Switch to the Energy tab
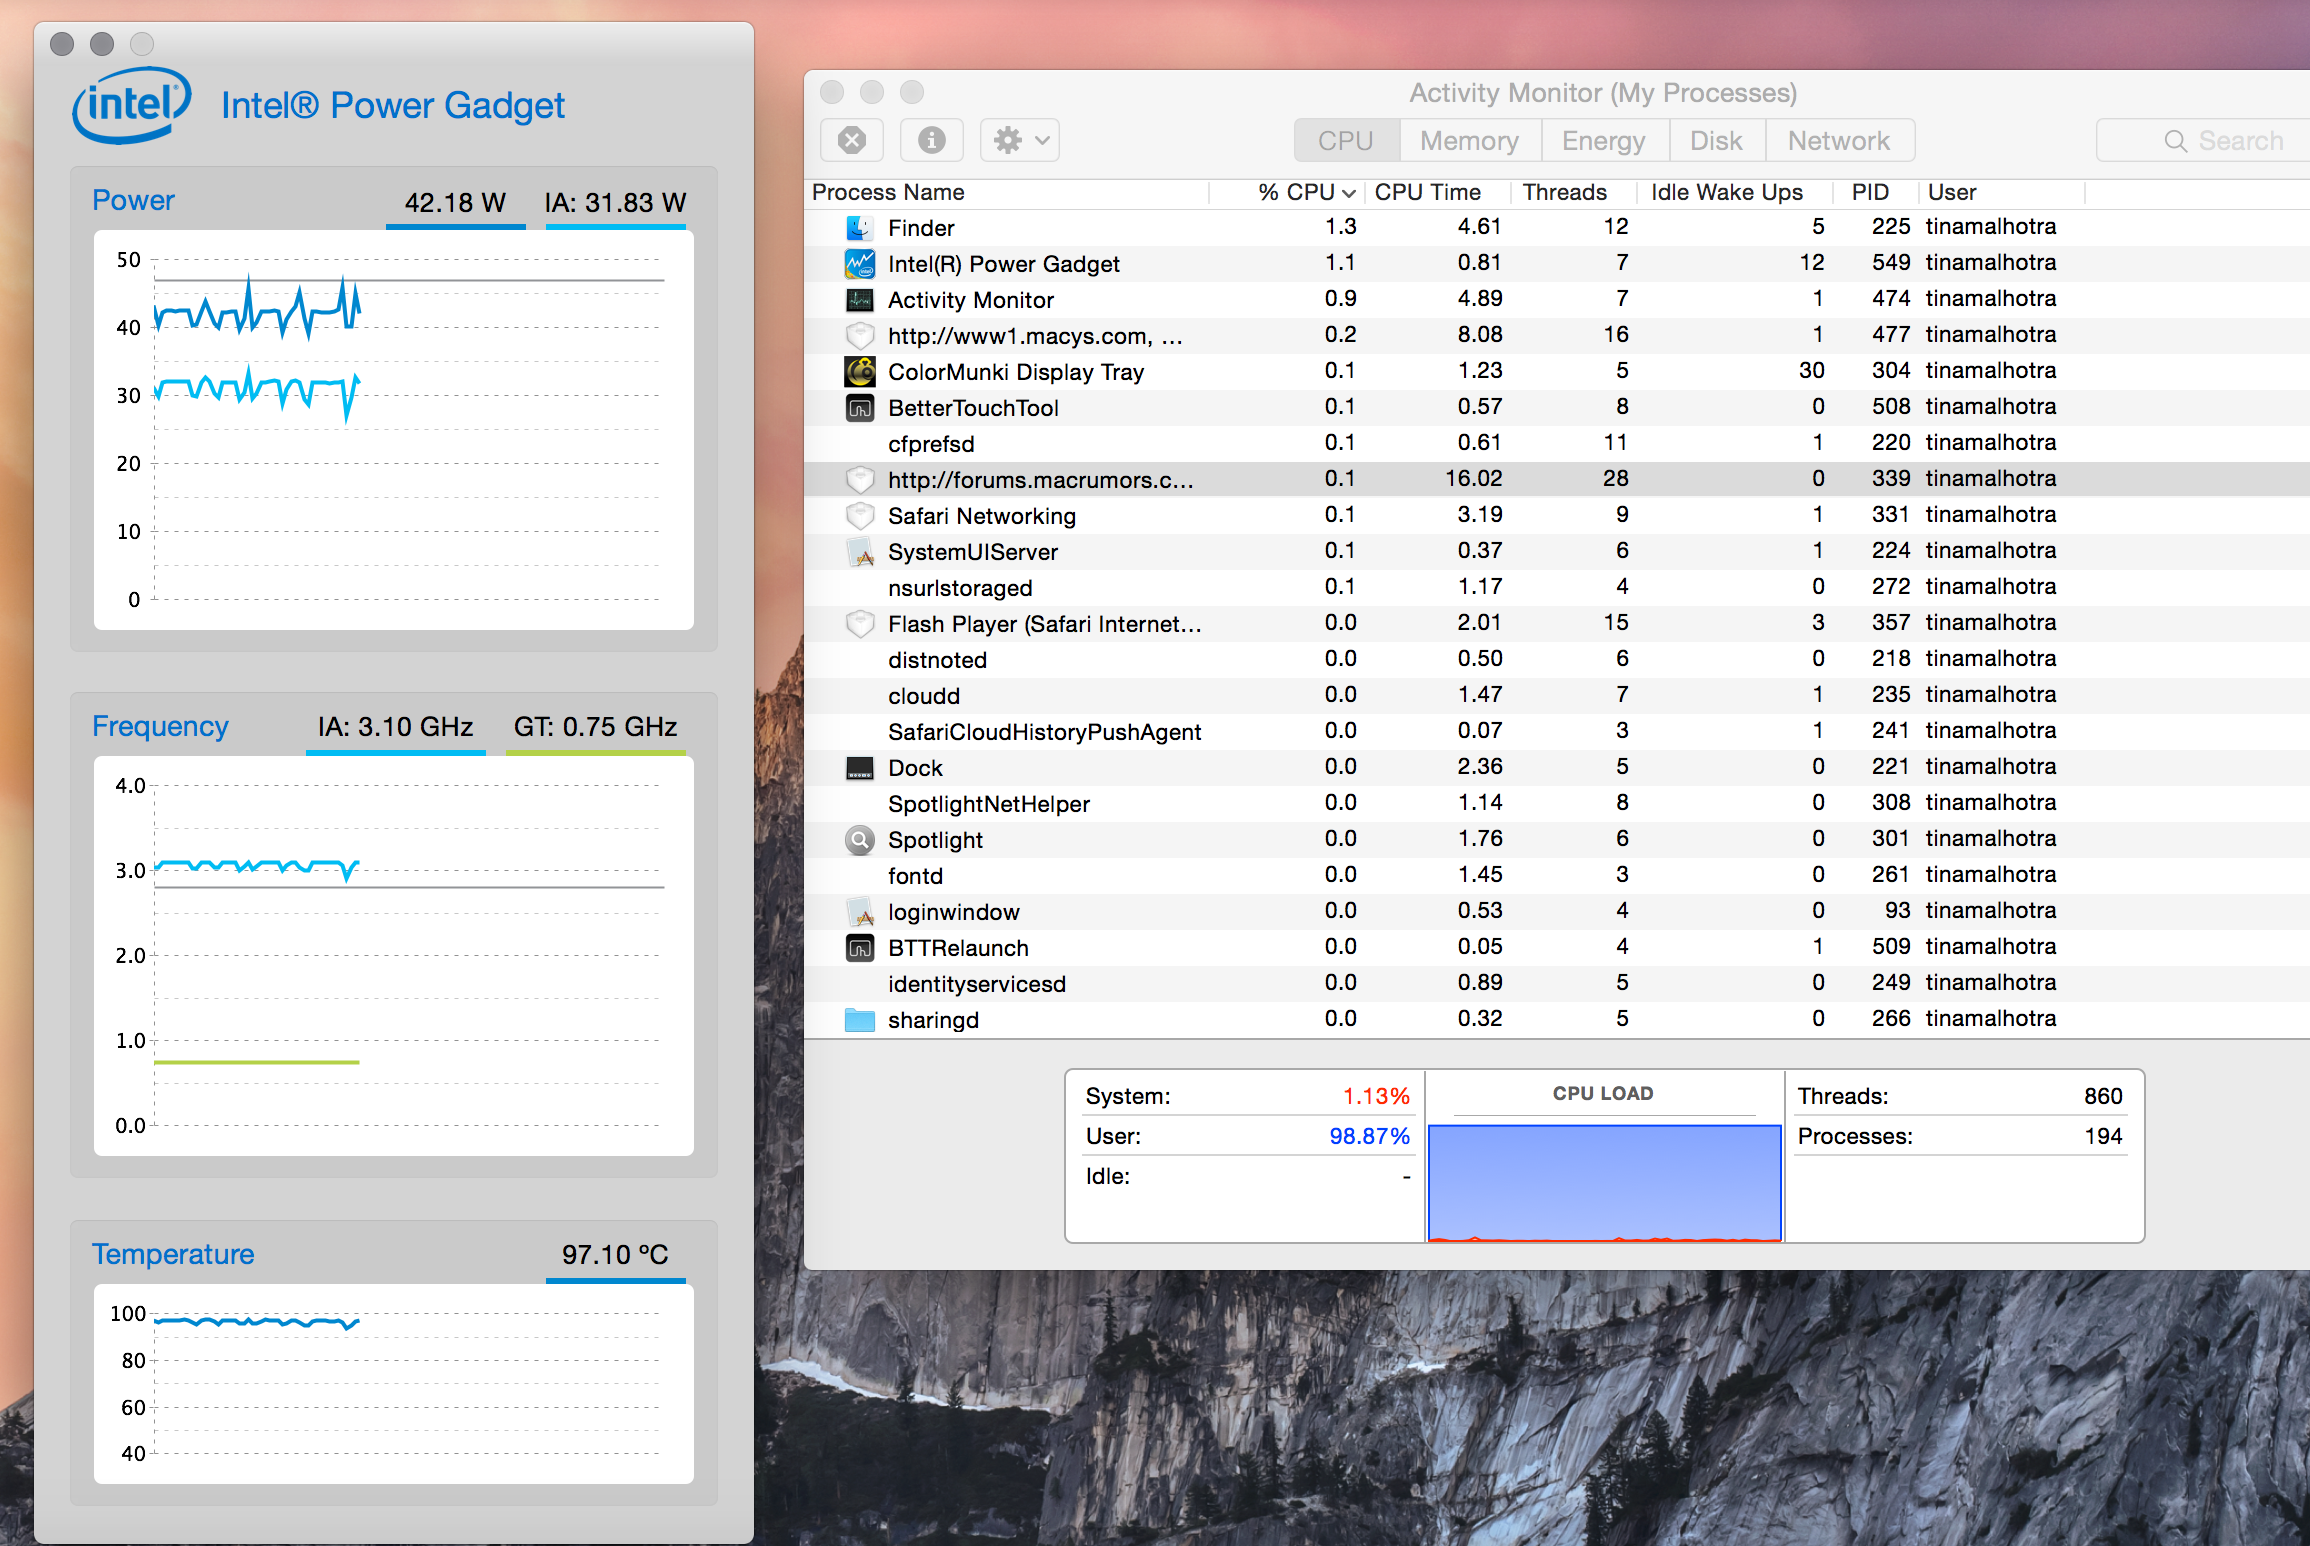 pos(1604,140)
